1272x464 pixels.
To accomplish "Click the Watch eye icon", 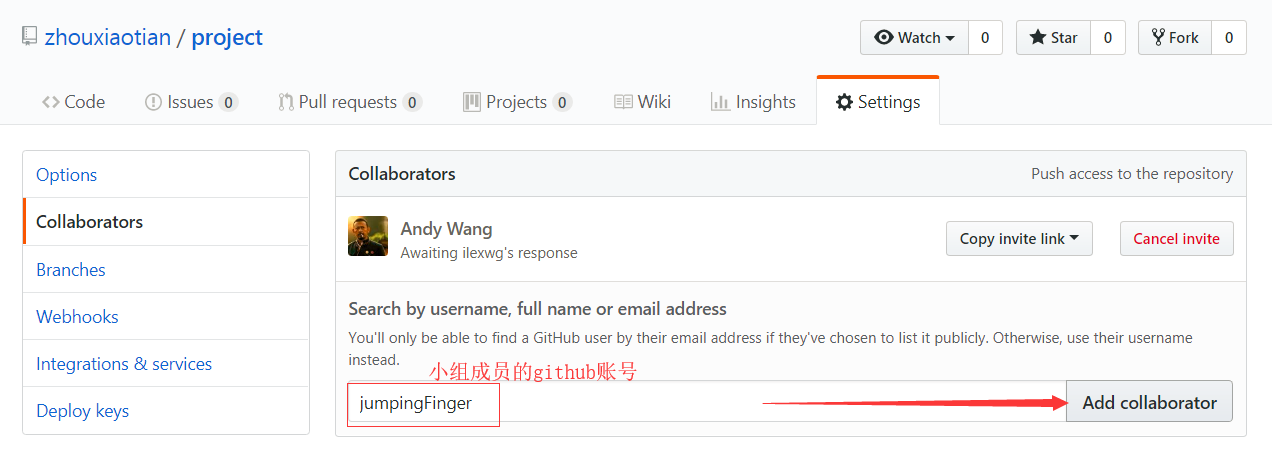I will click(x=884, y=38).
